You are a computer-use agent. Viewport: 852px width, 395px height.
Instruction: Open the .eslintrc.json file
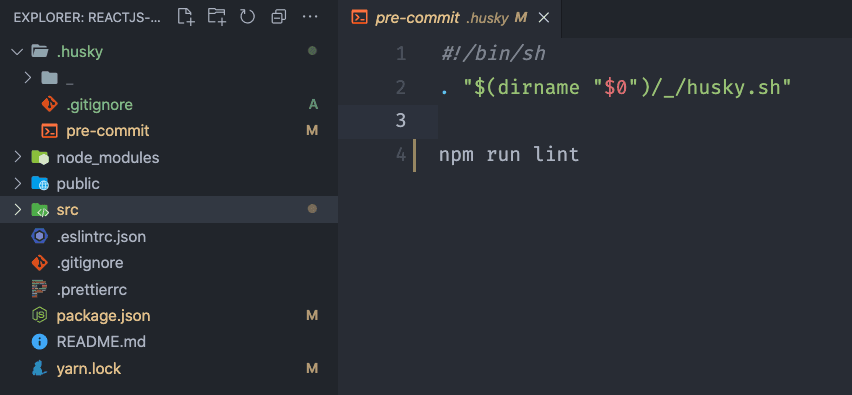[101, 237]
